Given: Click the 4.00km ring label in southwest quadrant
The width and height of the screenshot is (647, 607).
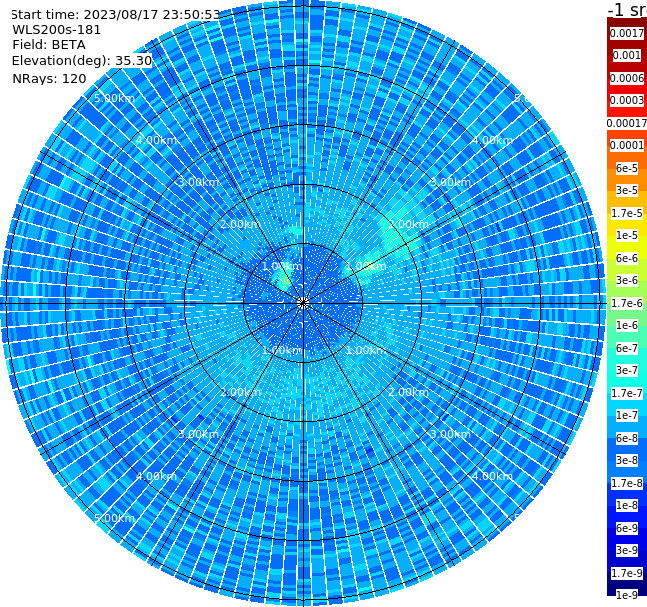Looking at the screenshot, I should click(156, 476).
